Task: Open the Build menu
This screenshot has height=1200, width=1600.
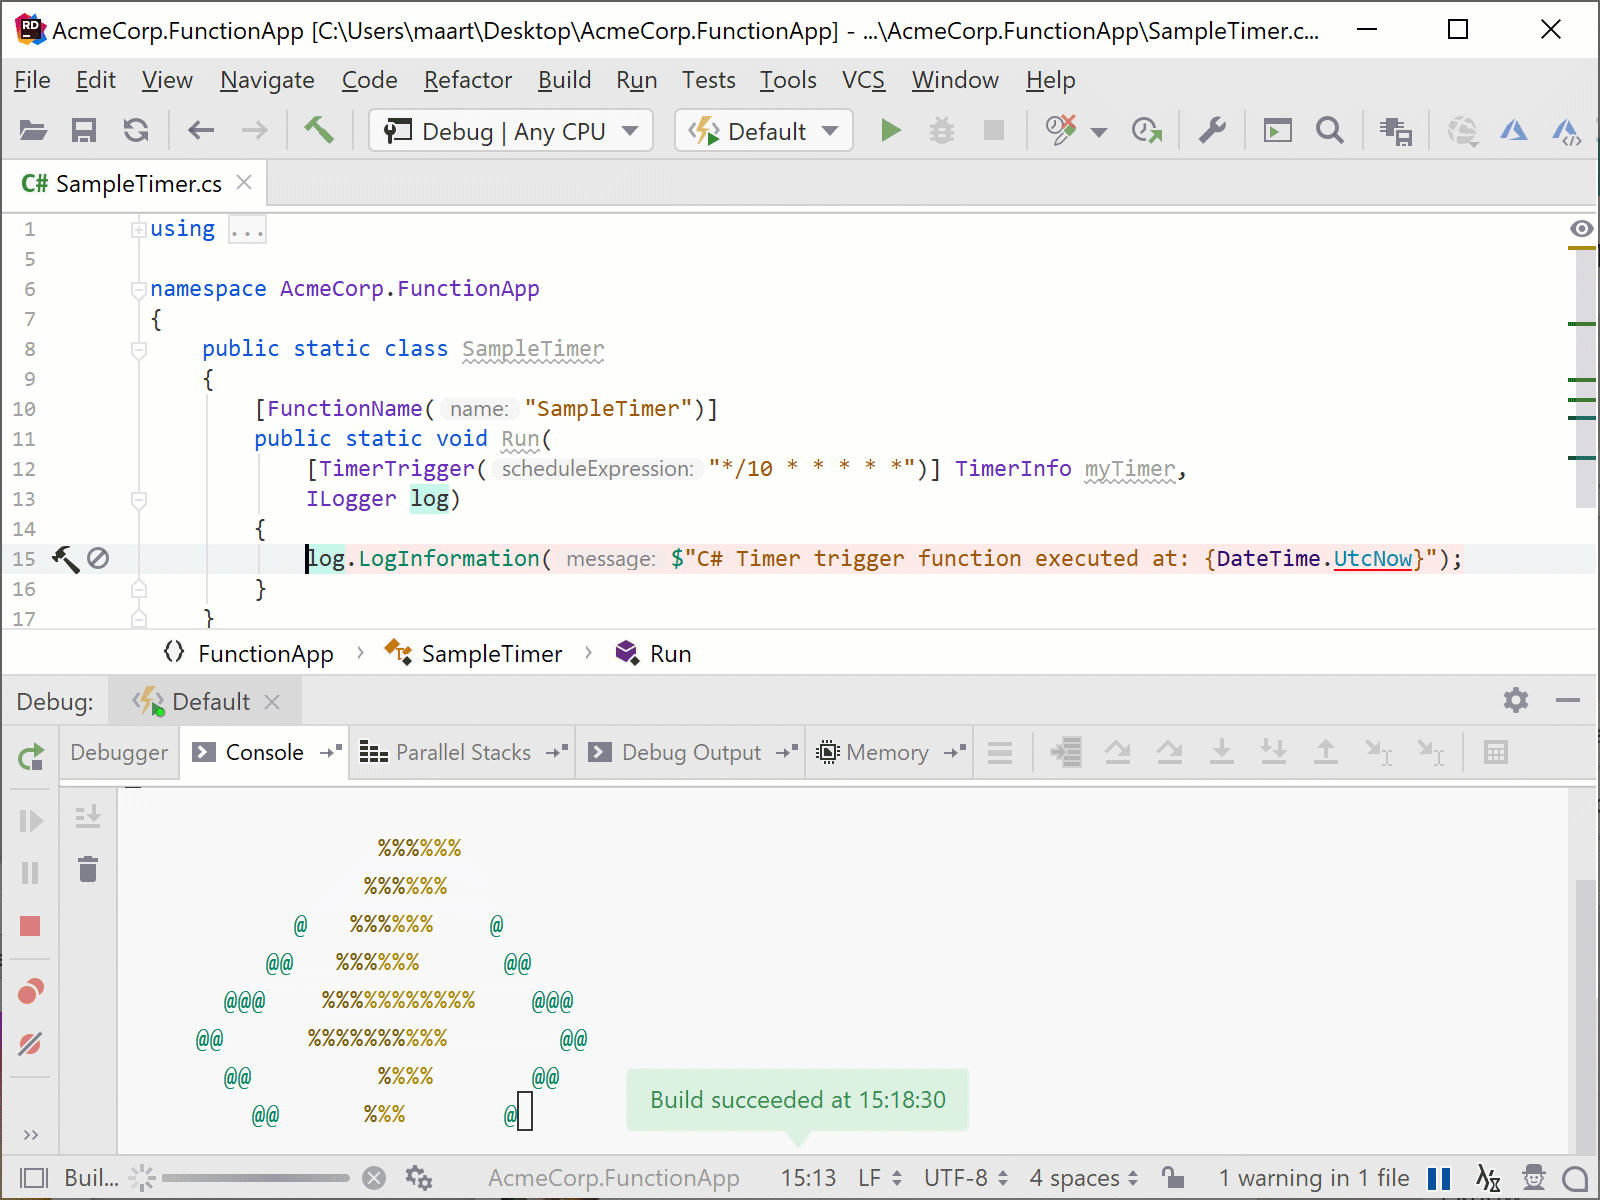Action: coord(564,80)
